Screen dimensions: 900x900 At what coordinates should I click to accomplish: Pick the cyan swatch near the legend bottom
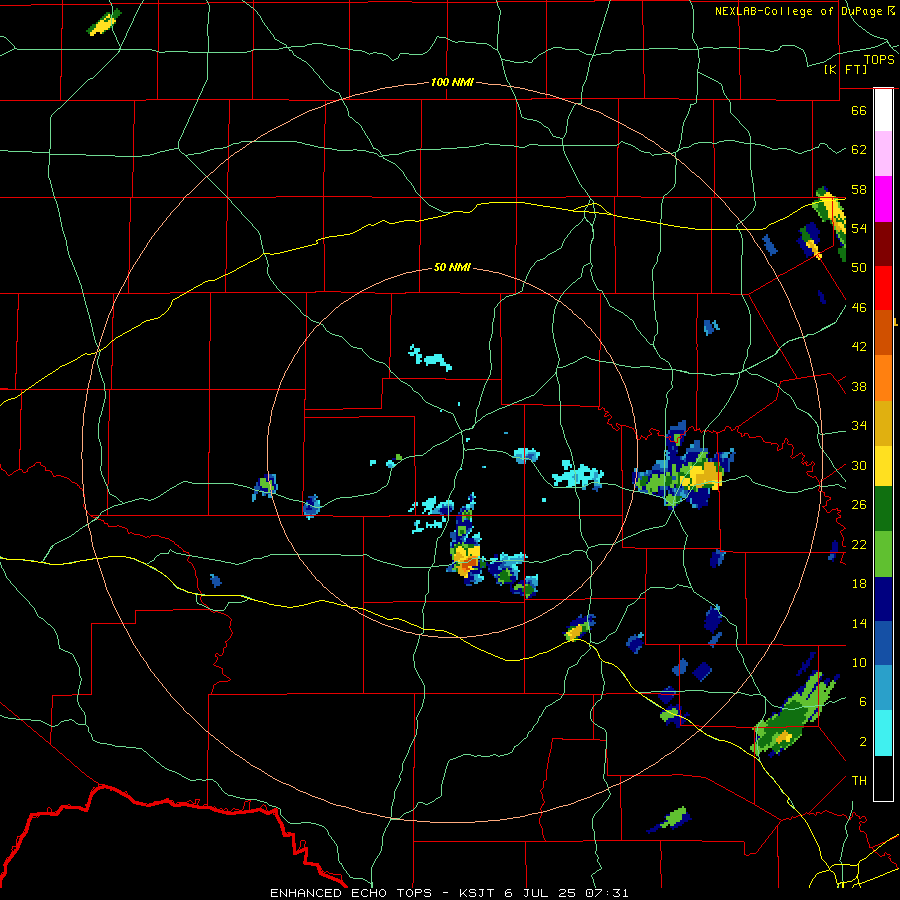click(883, 733)
